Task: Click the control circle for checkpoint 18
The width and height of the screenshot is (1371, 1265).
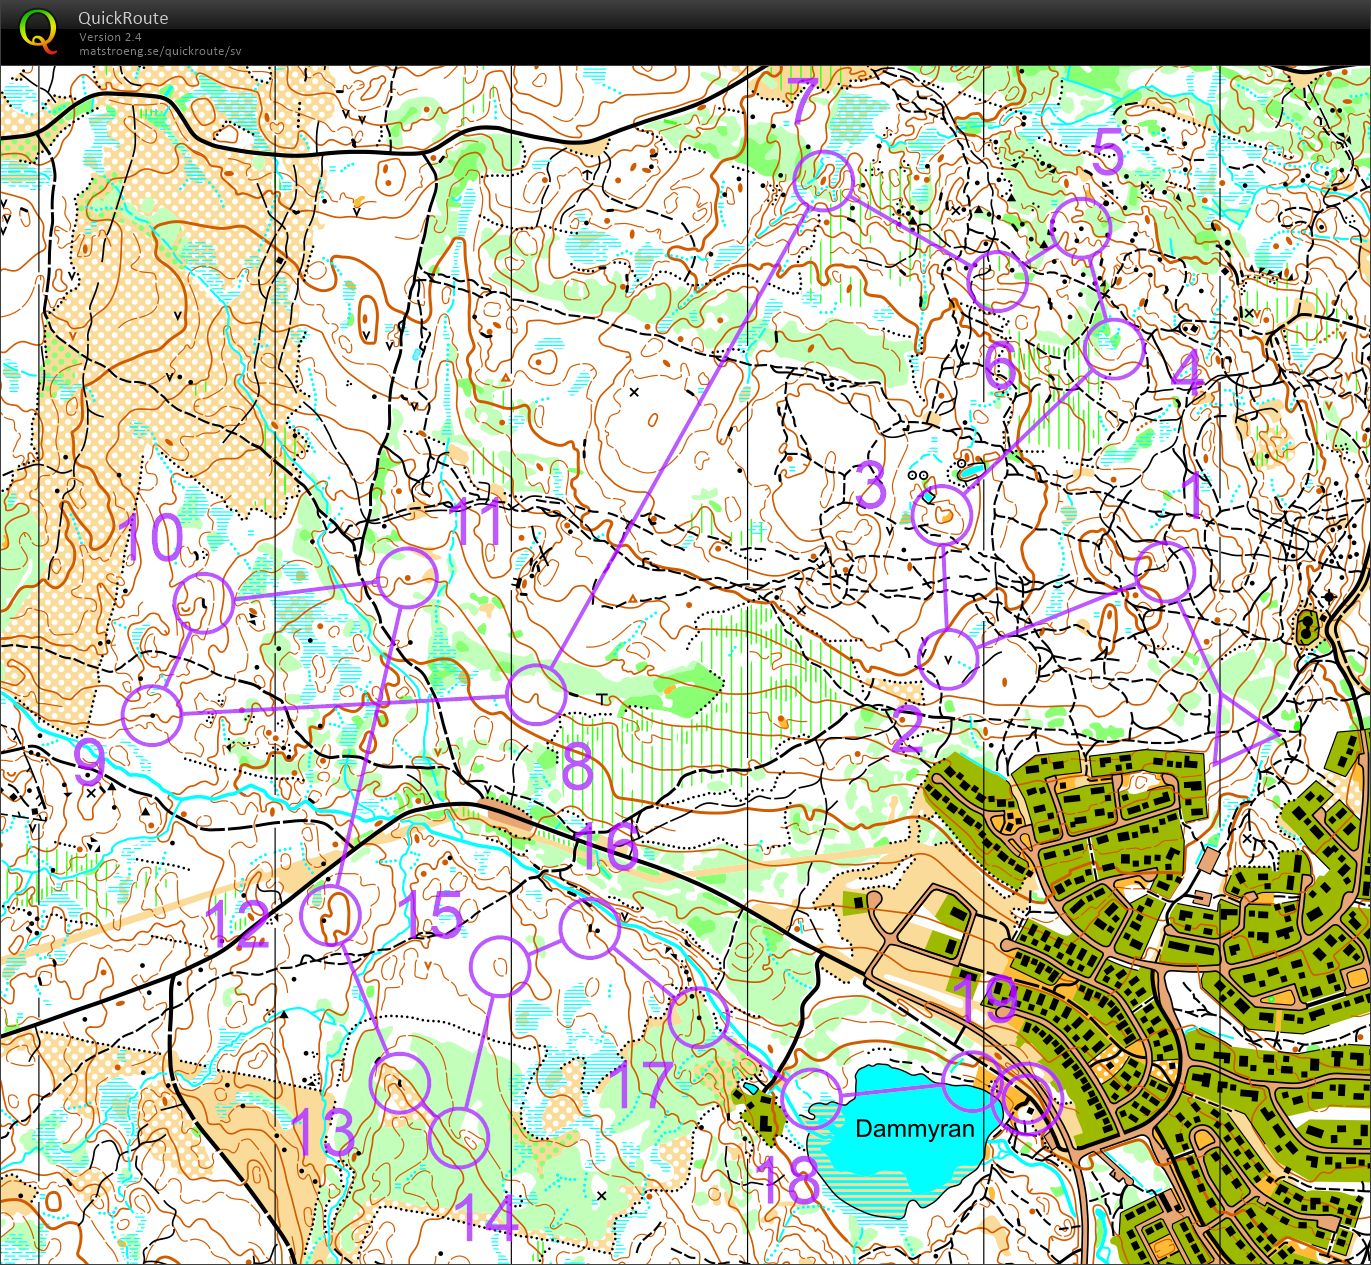Action: tap(811, 1098)
